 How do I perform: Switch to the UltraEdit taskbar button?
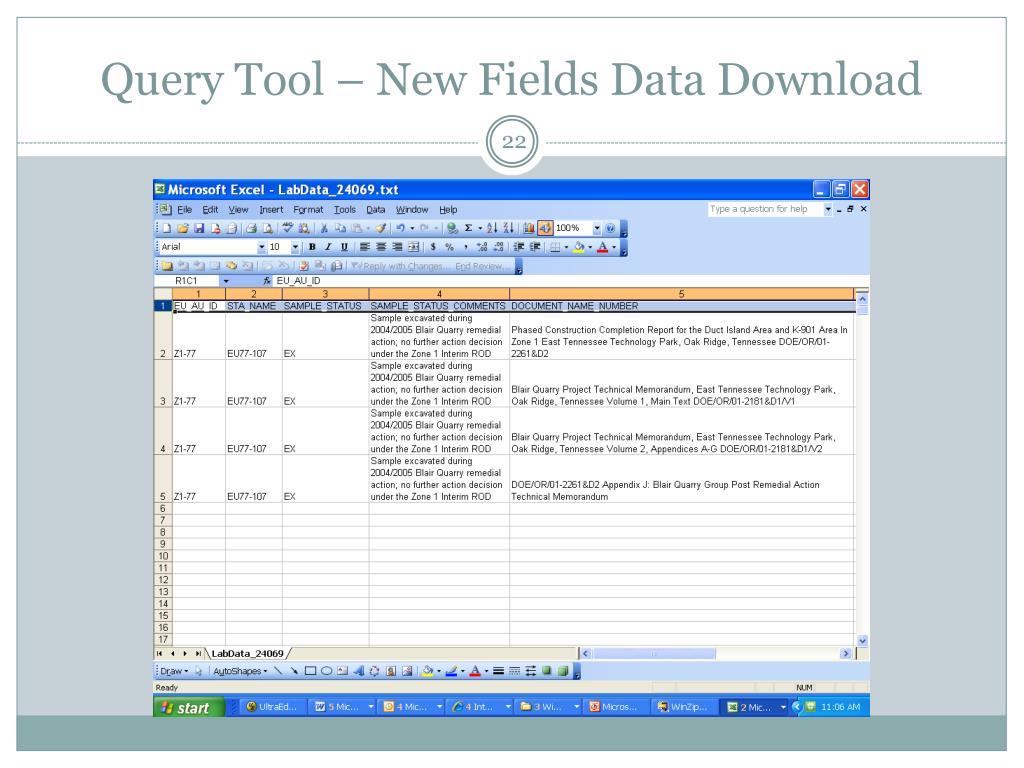tap(272, 707)
